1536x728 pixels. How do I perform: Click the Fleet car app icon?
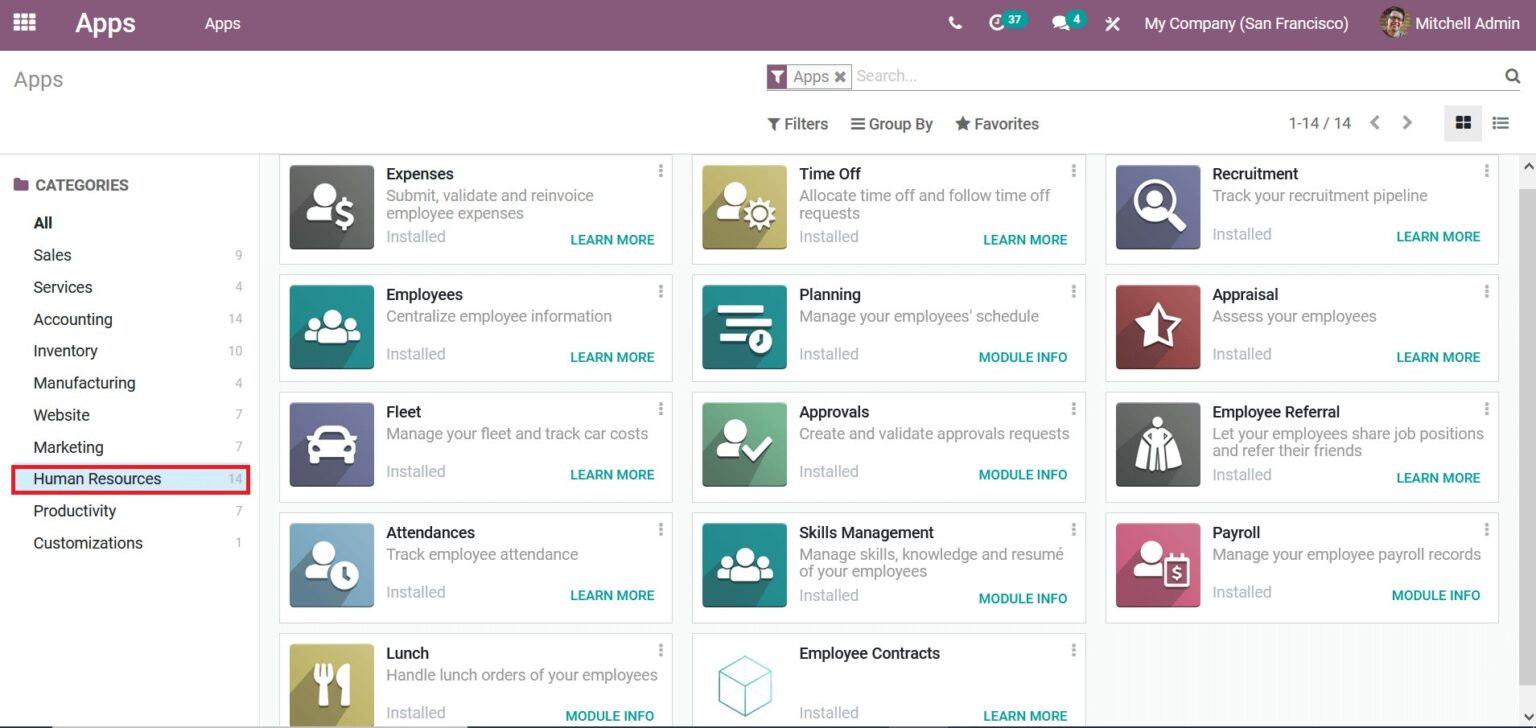point(332,445)
